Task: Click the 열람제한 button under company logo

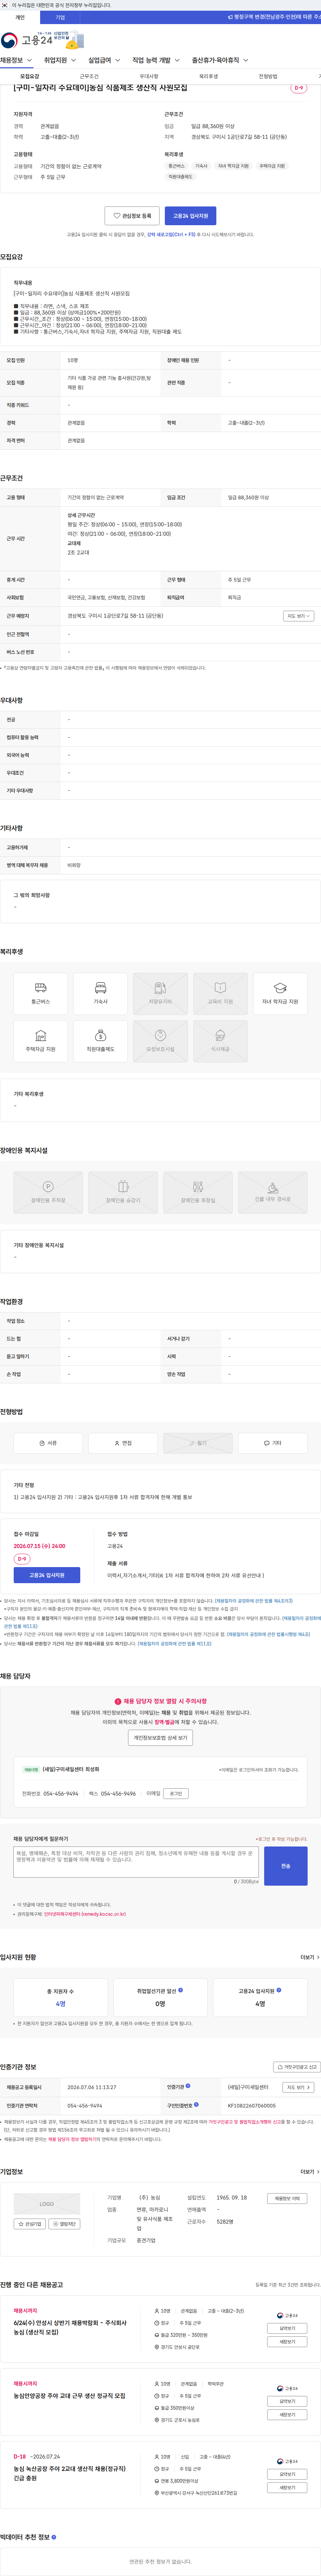Action: [64, 2224]
